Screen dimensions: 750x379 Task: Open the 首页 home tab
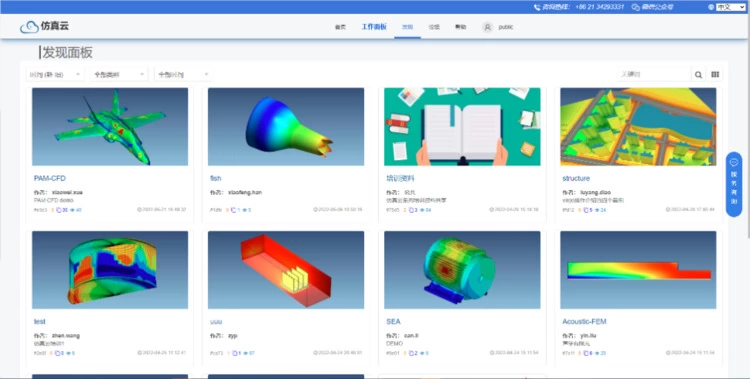pos(340,27)
